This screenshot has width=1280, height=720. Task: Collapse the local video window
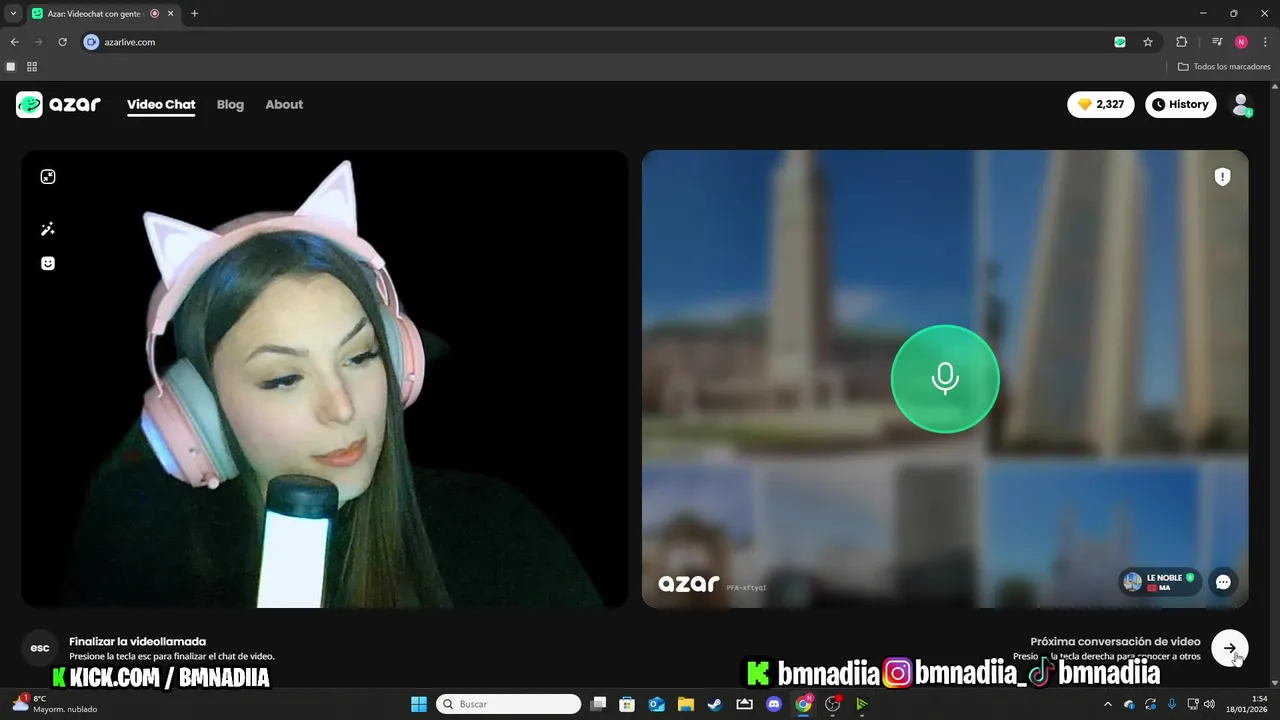(x=48, y=177)
